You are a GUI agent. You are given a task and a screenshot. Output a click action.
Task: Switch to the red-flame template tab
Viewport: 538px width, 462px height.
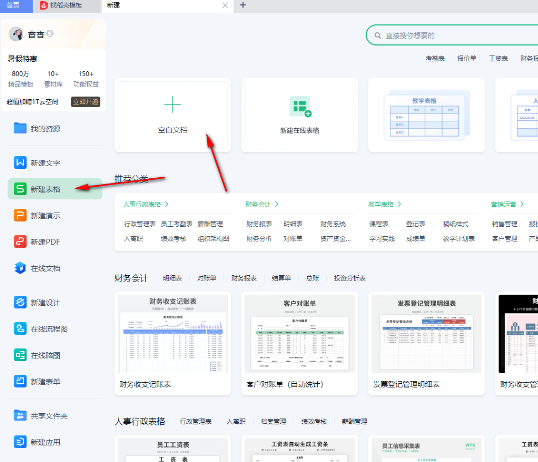tap(67, 6)
